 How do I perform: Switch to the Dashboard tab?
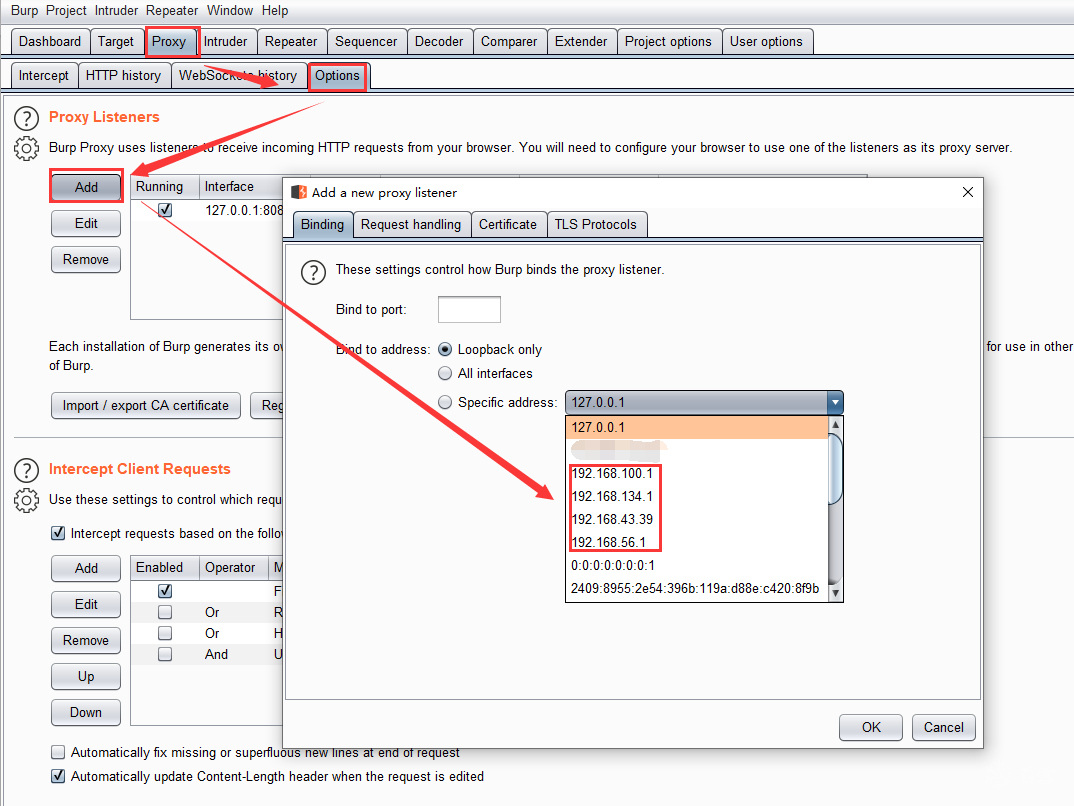click(x=50, y=41)
